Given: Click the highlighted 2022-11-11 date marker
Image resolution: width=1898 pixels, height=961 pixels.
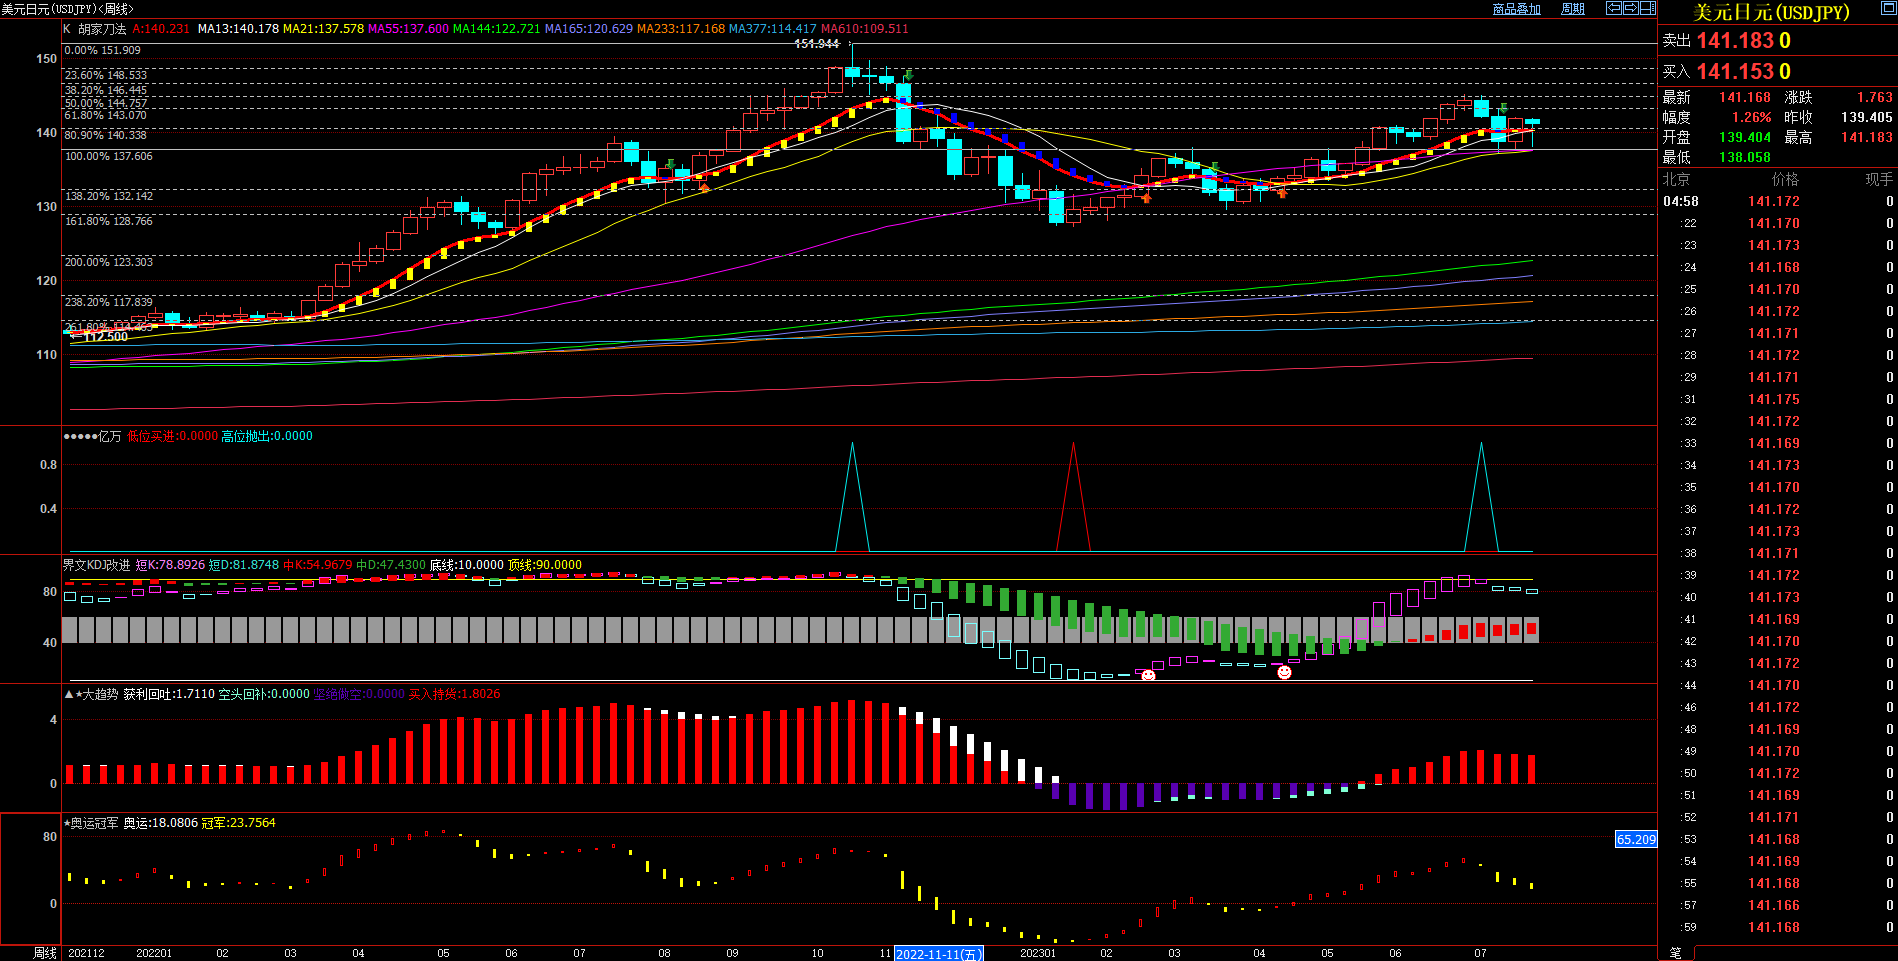Looking at the screenshot, I should (938, 954).
